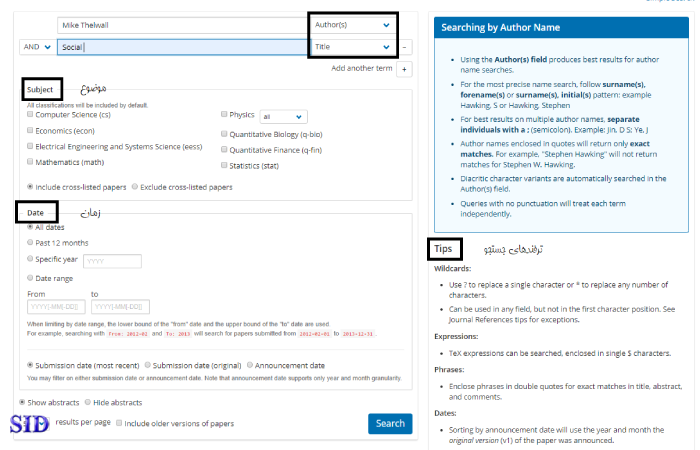The image size is (700, 450).
Task: Check the Computer Science (cs) box
Action: 31,115
